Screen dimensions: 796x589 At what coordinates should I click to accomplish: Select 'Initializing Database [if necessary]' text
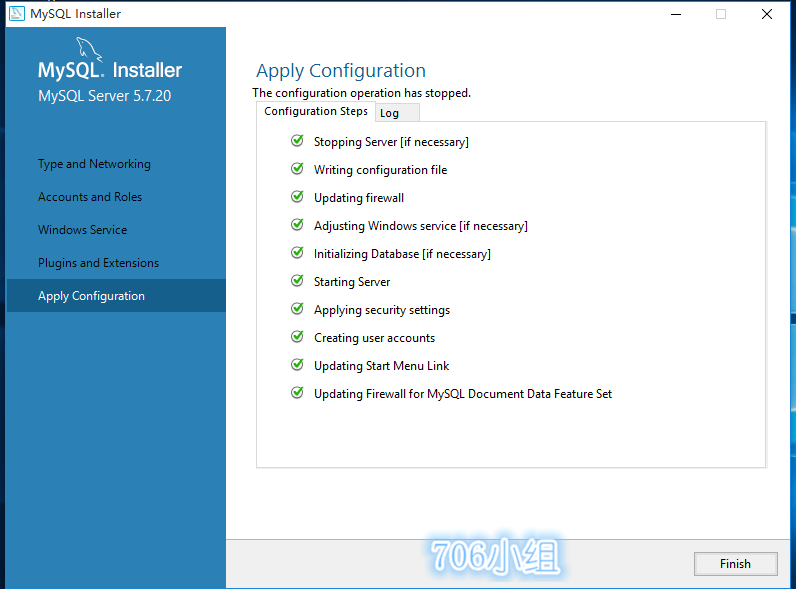click(x=403, y=254)
